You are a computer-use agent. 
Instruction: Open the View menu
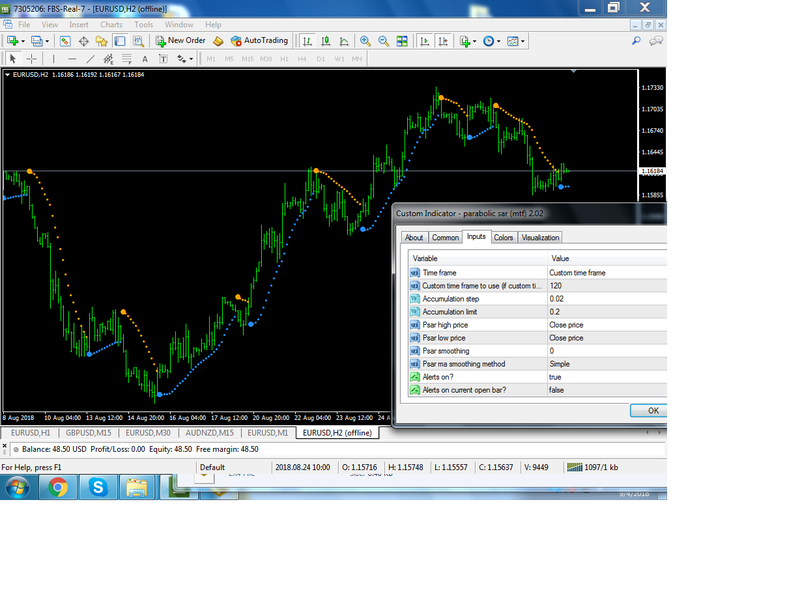tap(49, 24)
